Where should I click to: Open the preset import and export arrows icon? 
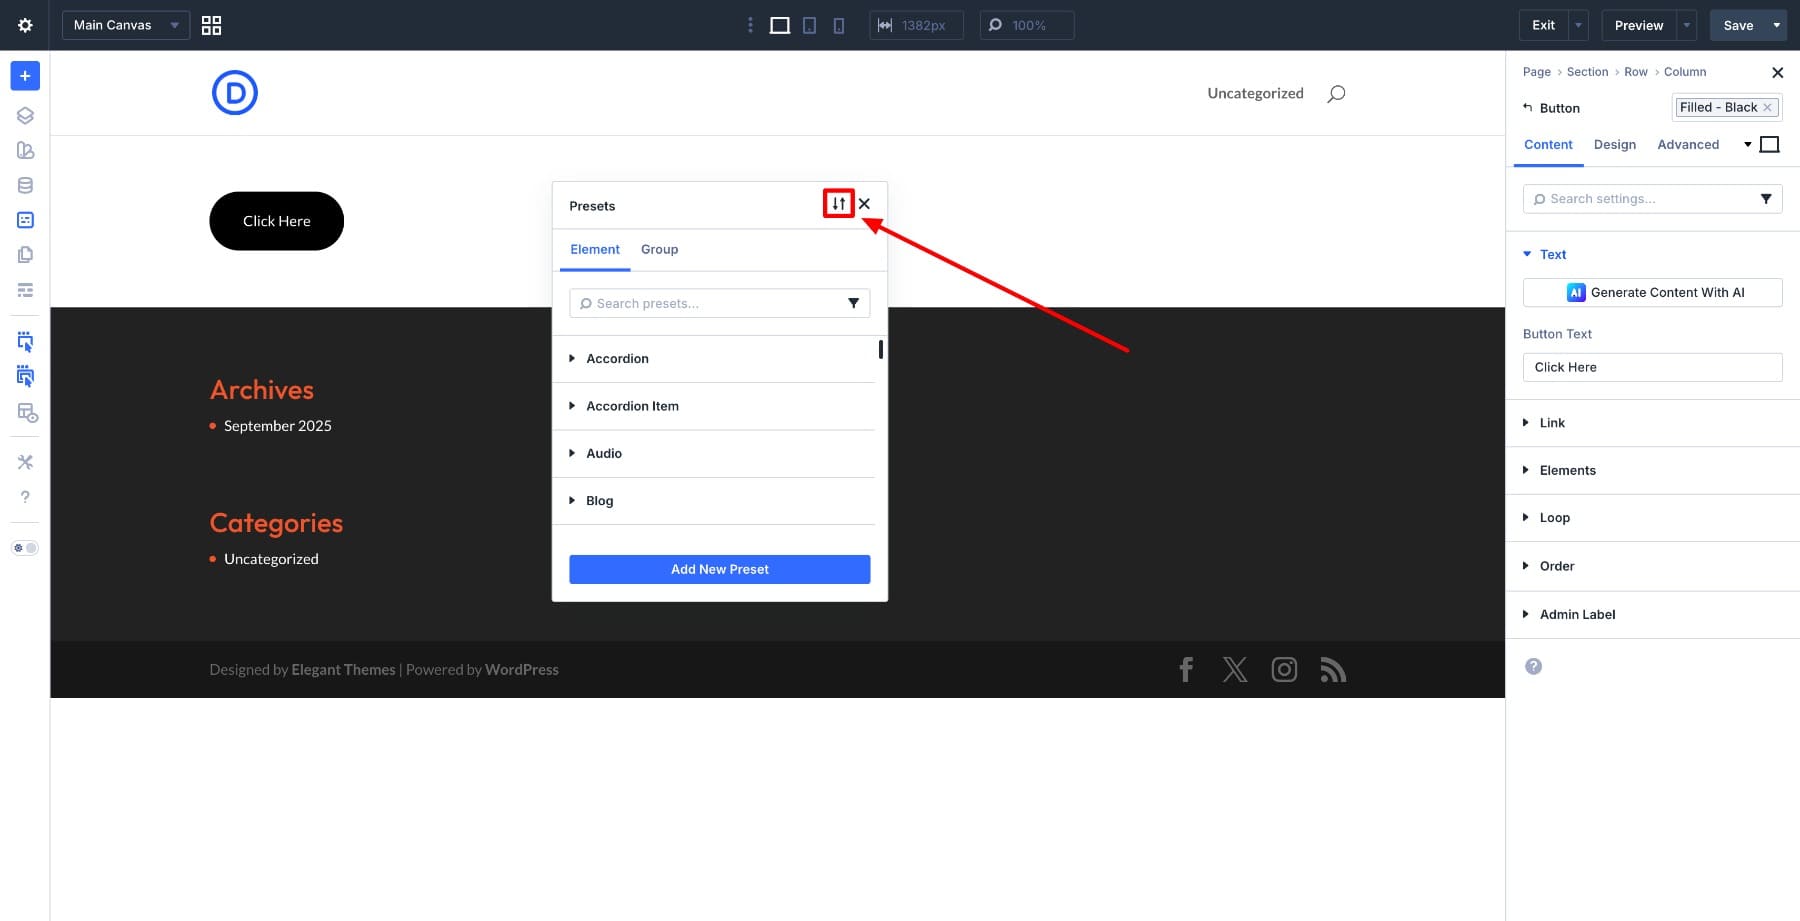tap(838, 203)
